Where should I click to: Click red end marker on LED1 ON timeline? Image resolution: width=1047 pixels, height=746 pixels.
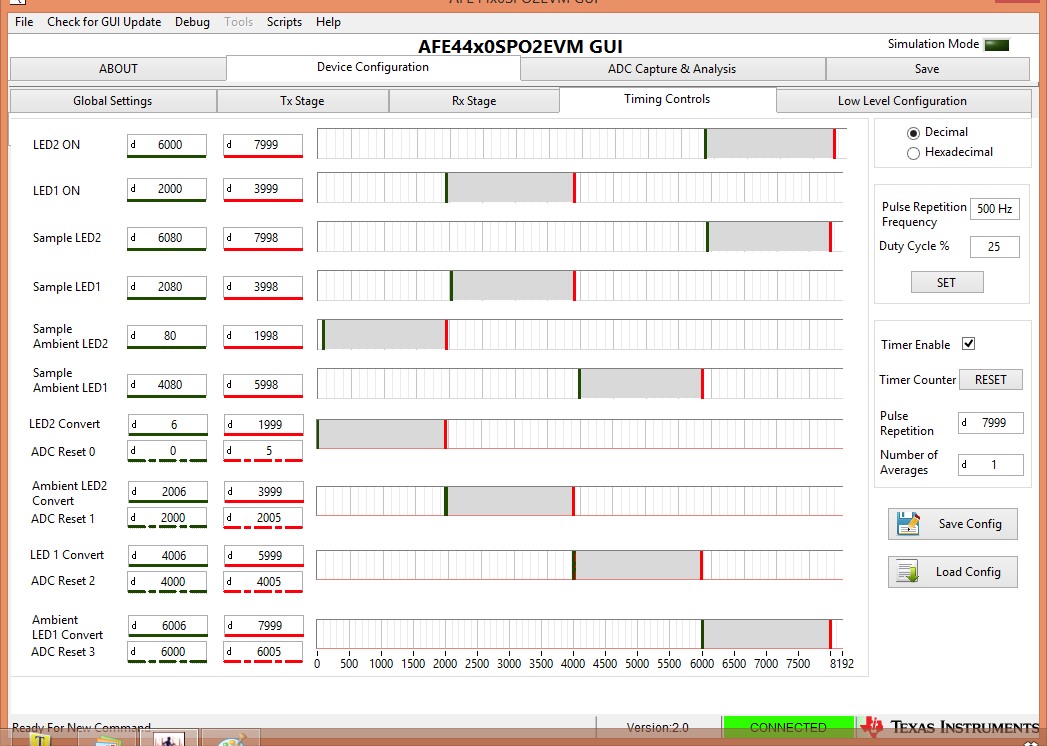pos(574,188)
